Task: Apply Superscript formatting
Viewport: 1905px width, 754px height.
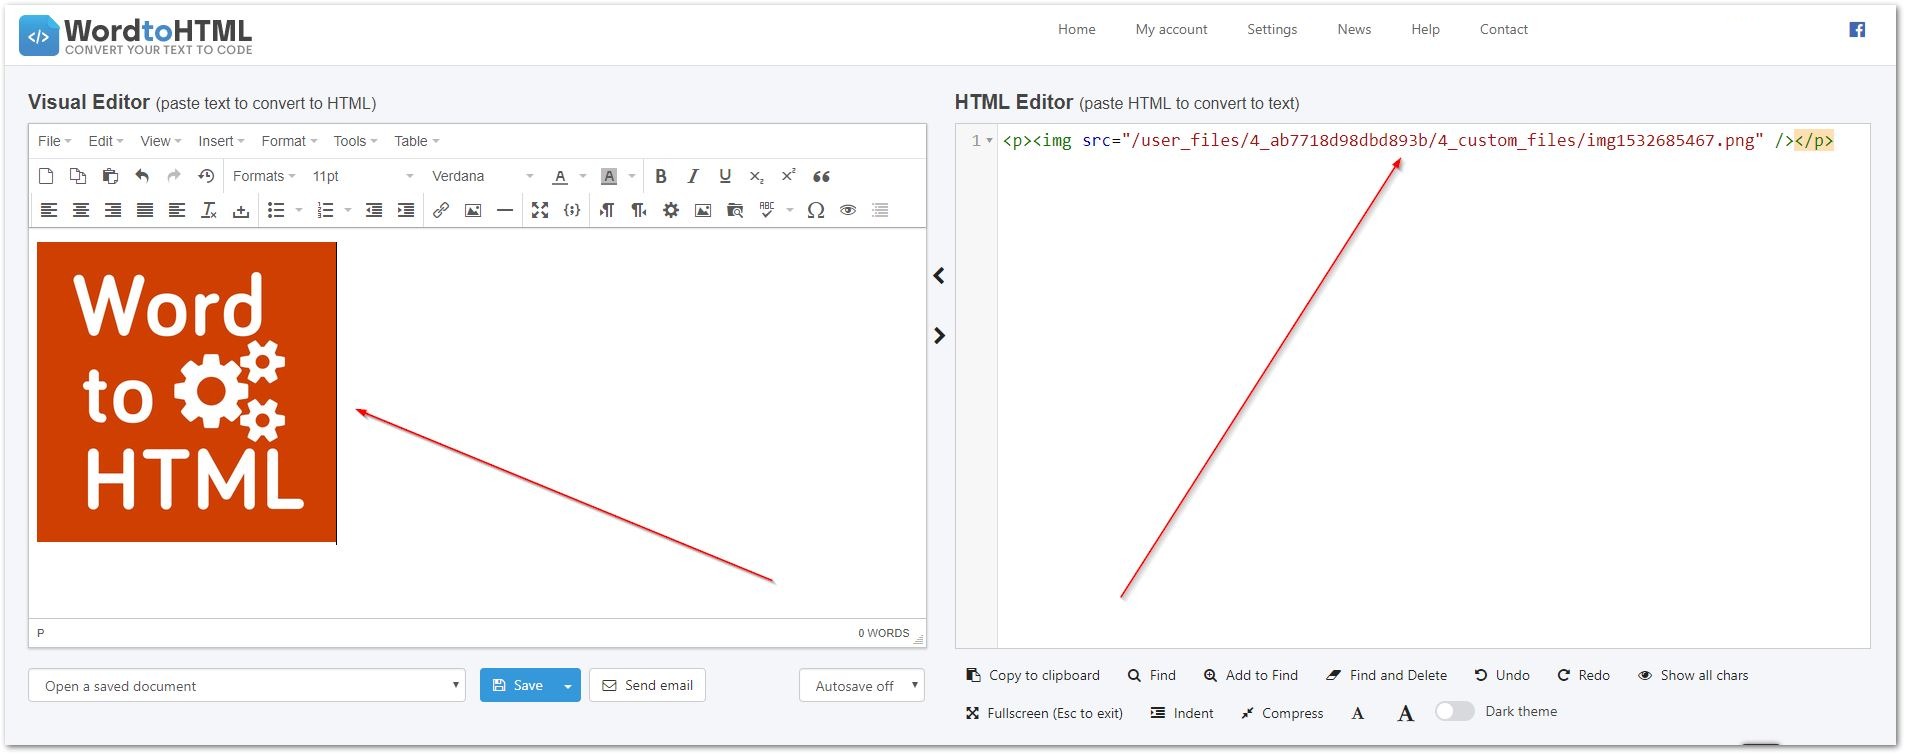Action: [789, 176]
